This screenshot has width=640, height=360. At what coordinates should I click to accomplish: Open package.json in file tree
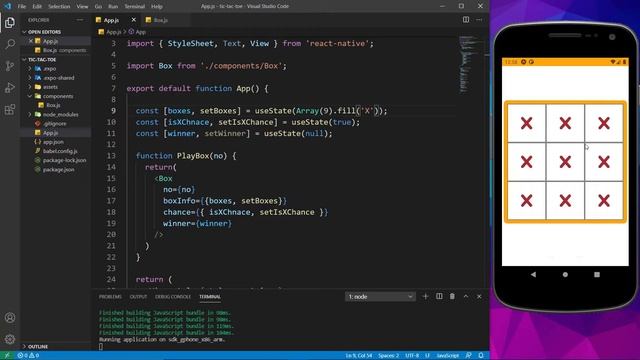58,169
